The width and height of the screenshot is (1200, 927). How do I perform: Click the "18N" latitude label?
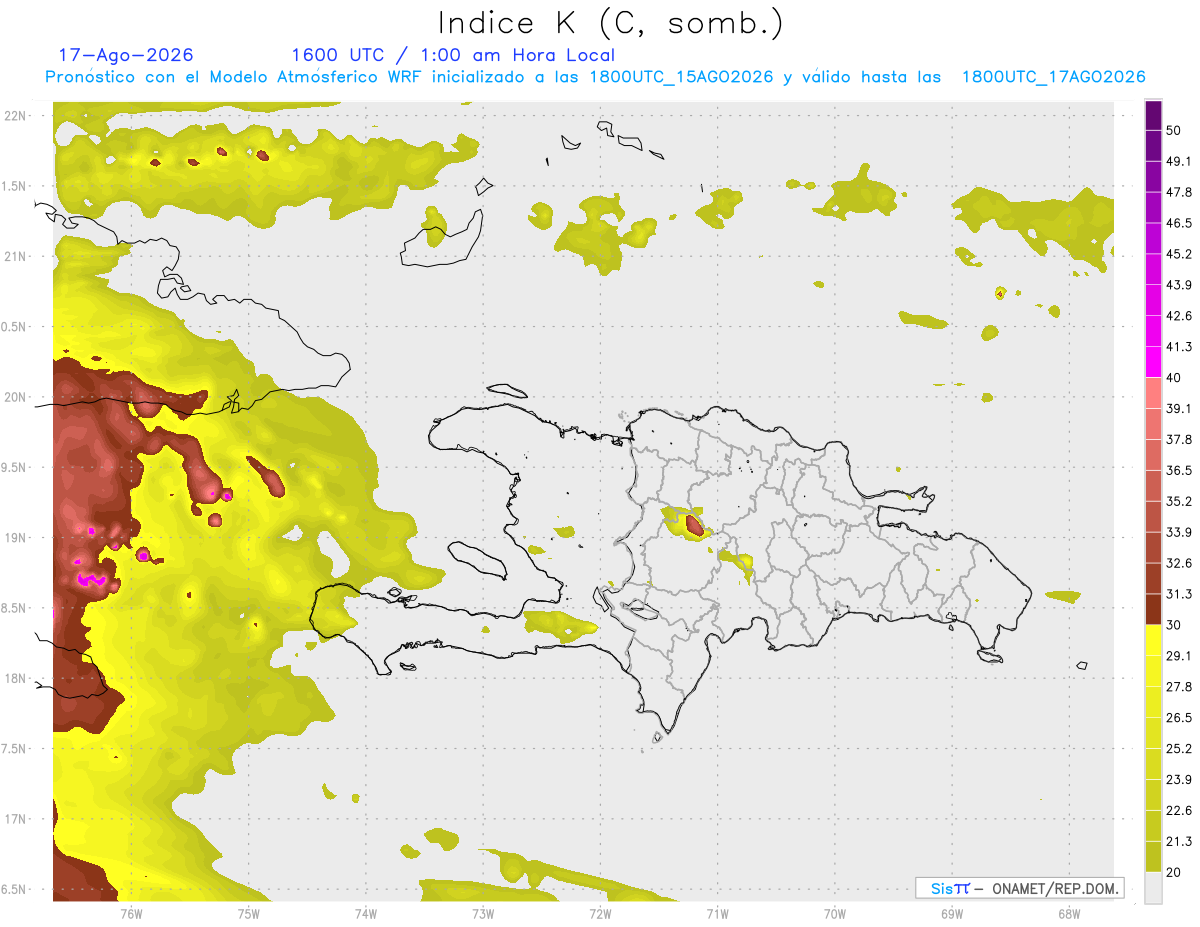[15, 678]
